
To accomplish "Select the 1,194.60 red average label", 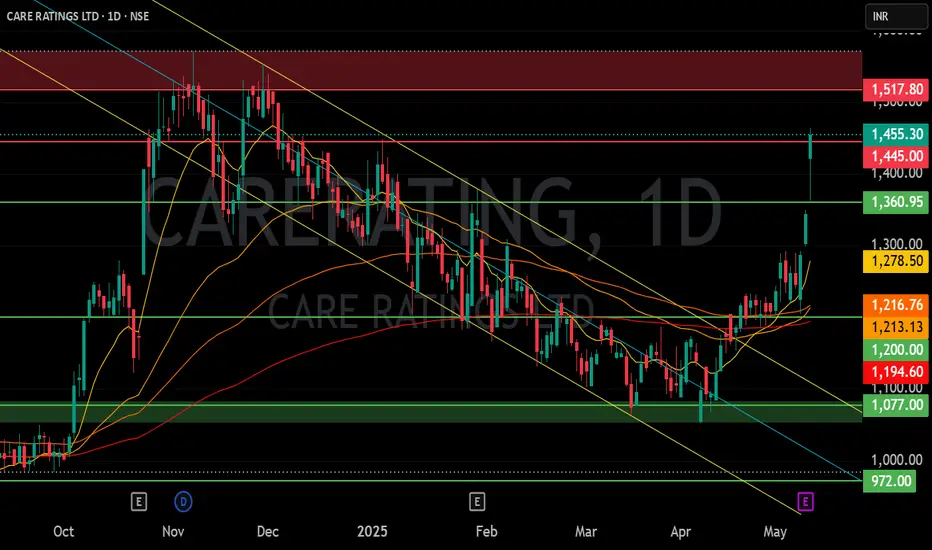I will [896, 372].
